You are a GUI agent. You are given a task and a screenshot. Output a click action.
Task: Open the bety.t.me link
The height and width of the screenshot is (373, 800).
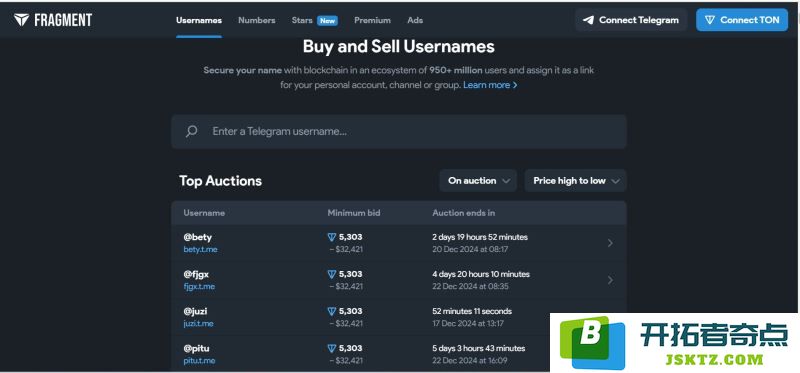[201, 250]
